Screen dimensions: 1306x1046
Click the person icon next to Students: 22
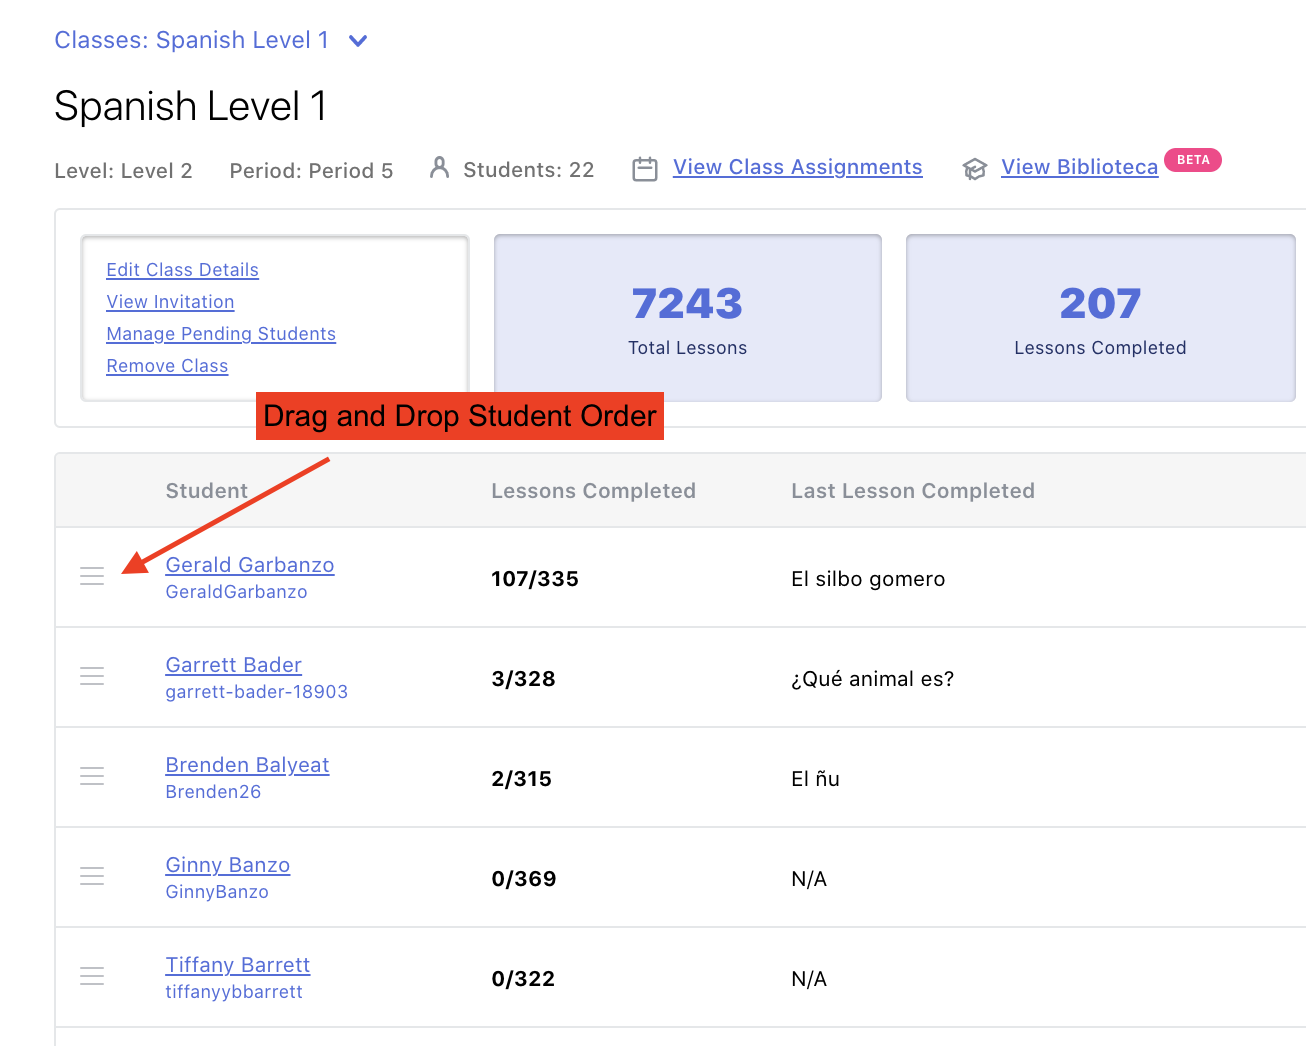point(439,167)
